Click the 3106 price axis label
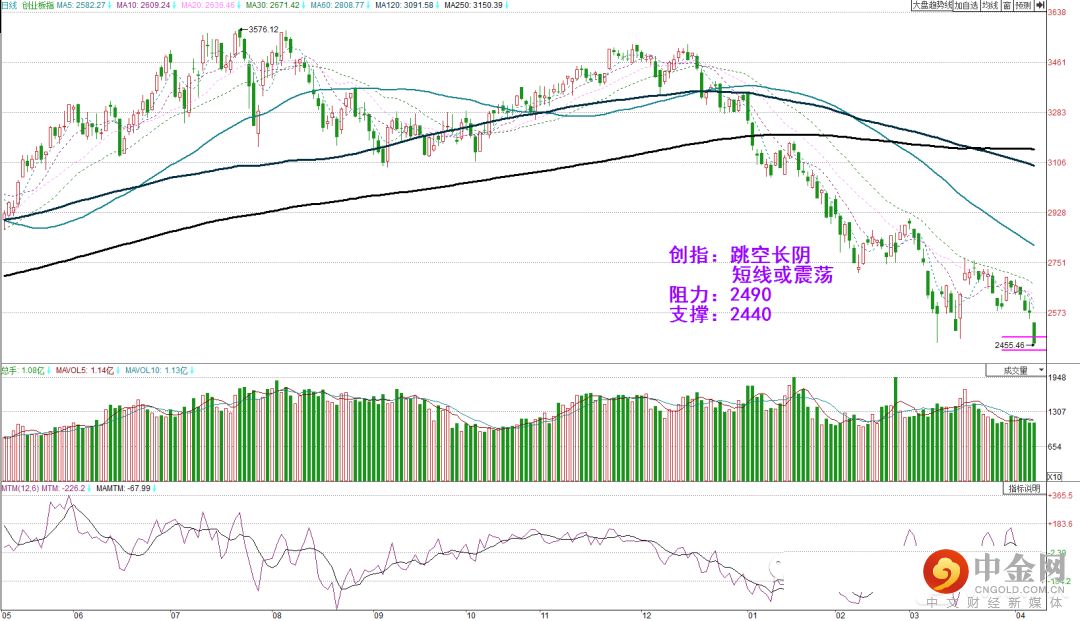The width and height of the screenshot is (1080, 621). point(1057,162)
